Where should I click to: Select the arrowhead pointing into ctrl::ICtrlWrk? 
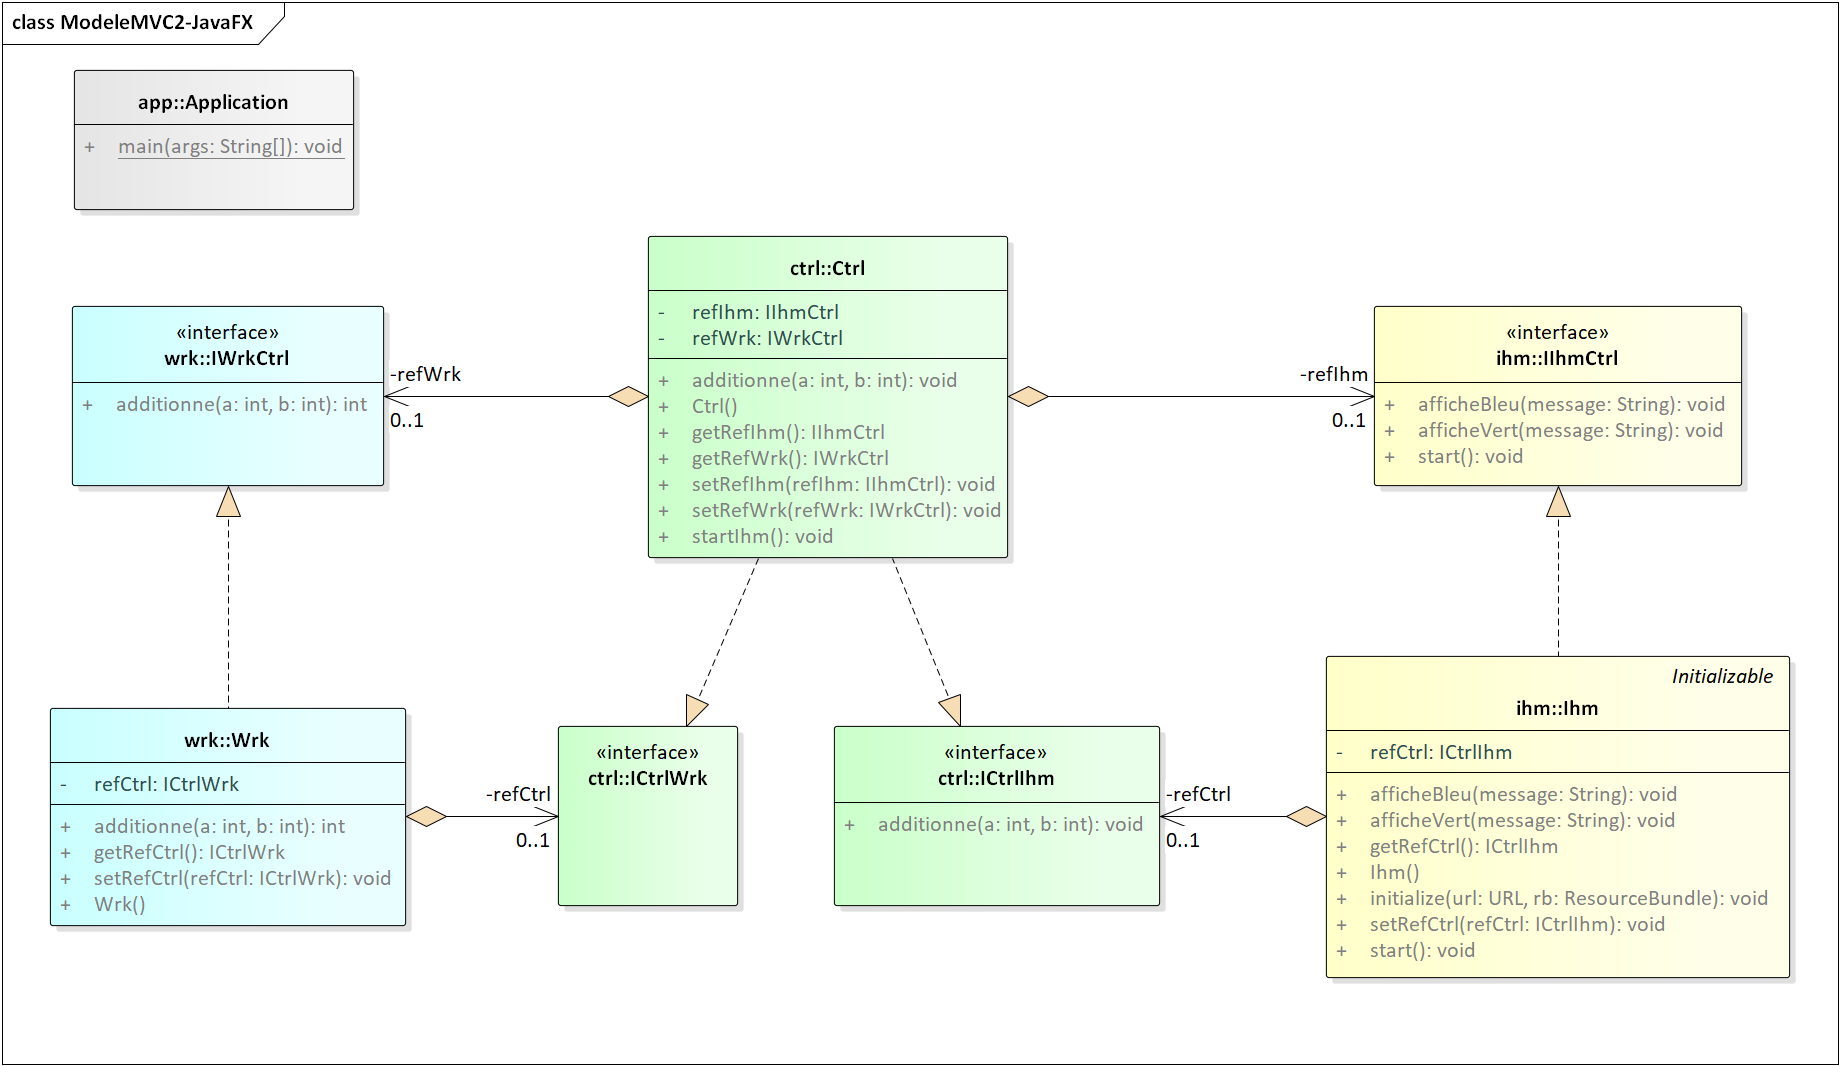point(697,709)
